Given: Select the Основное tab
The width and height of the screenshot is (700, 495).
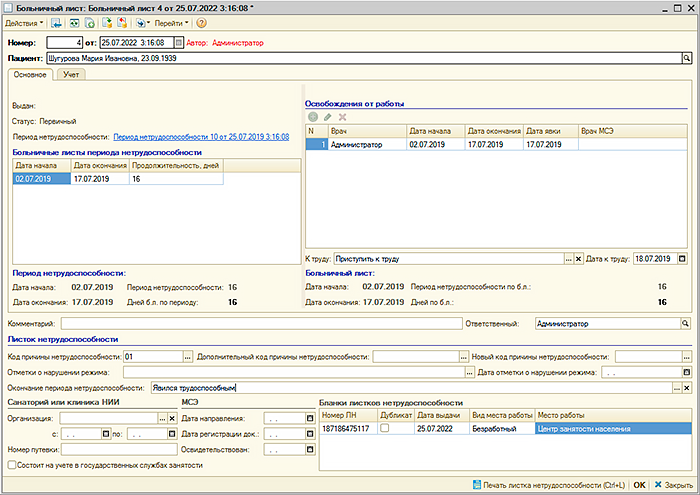Looking at the screenshot, I should [x=30, y=75].
